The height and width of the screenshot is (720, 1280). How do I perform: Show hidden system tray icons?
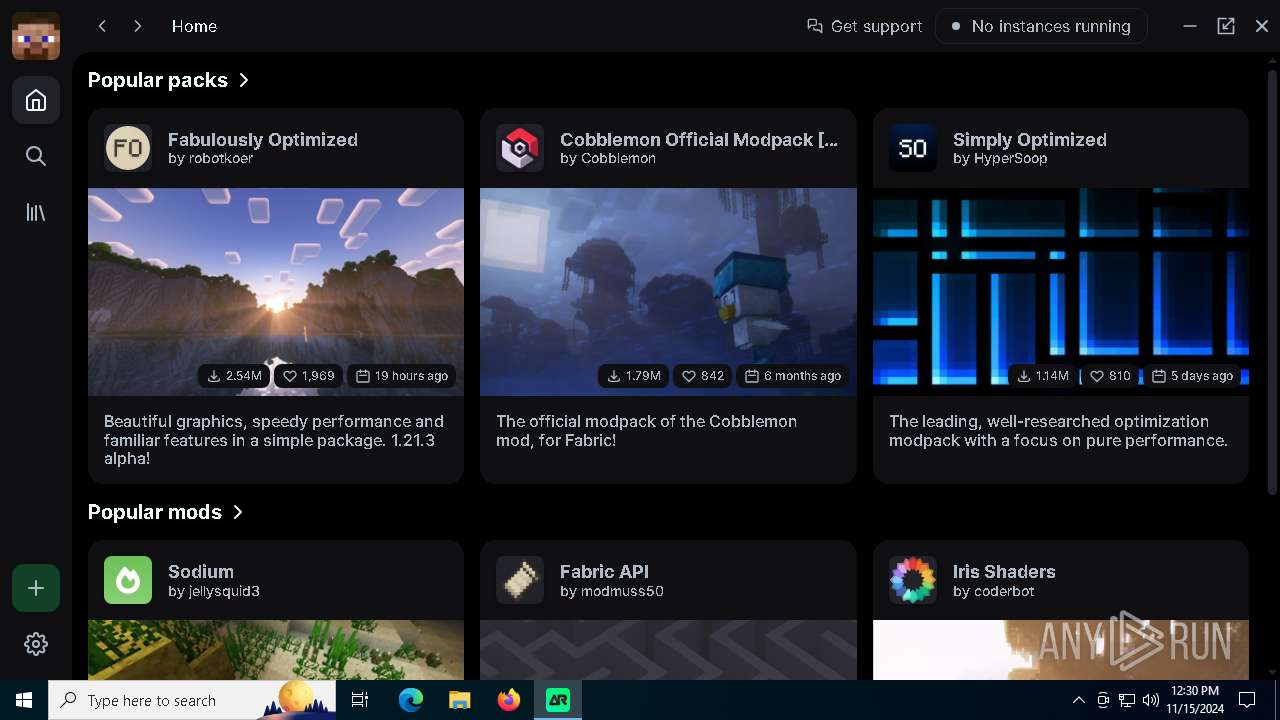1079,700
